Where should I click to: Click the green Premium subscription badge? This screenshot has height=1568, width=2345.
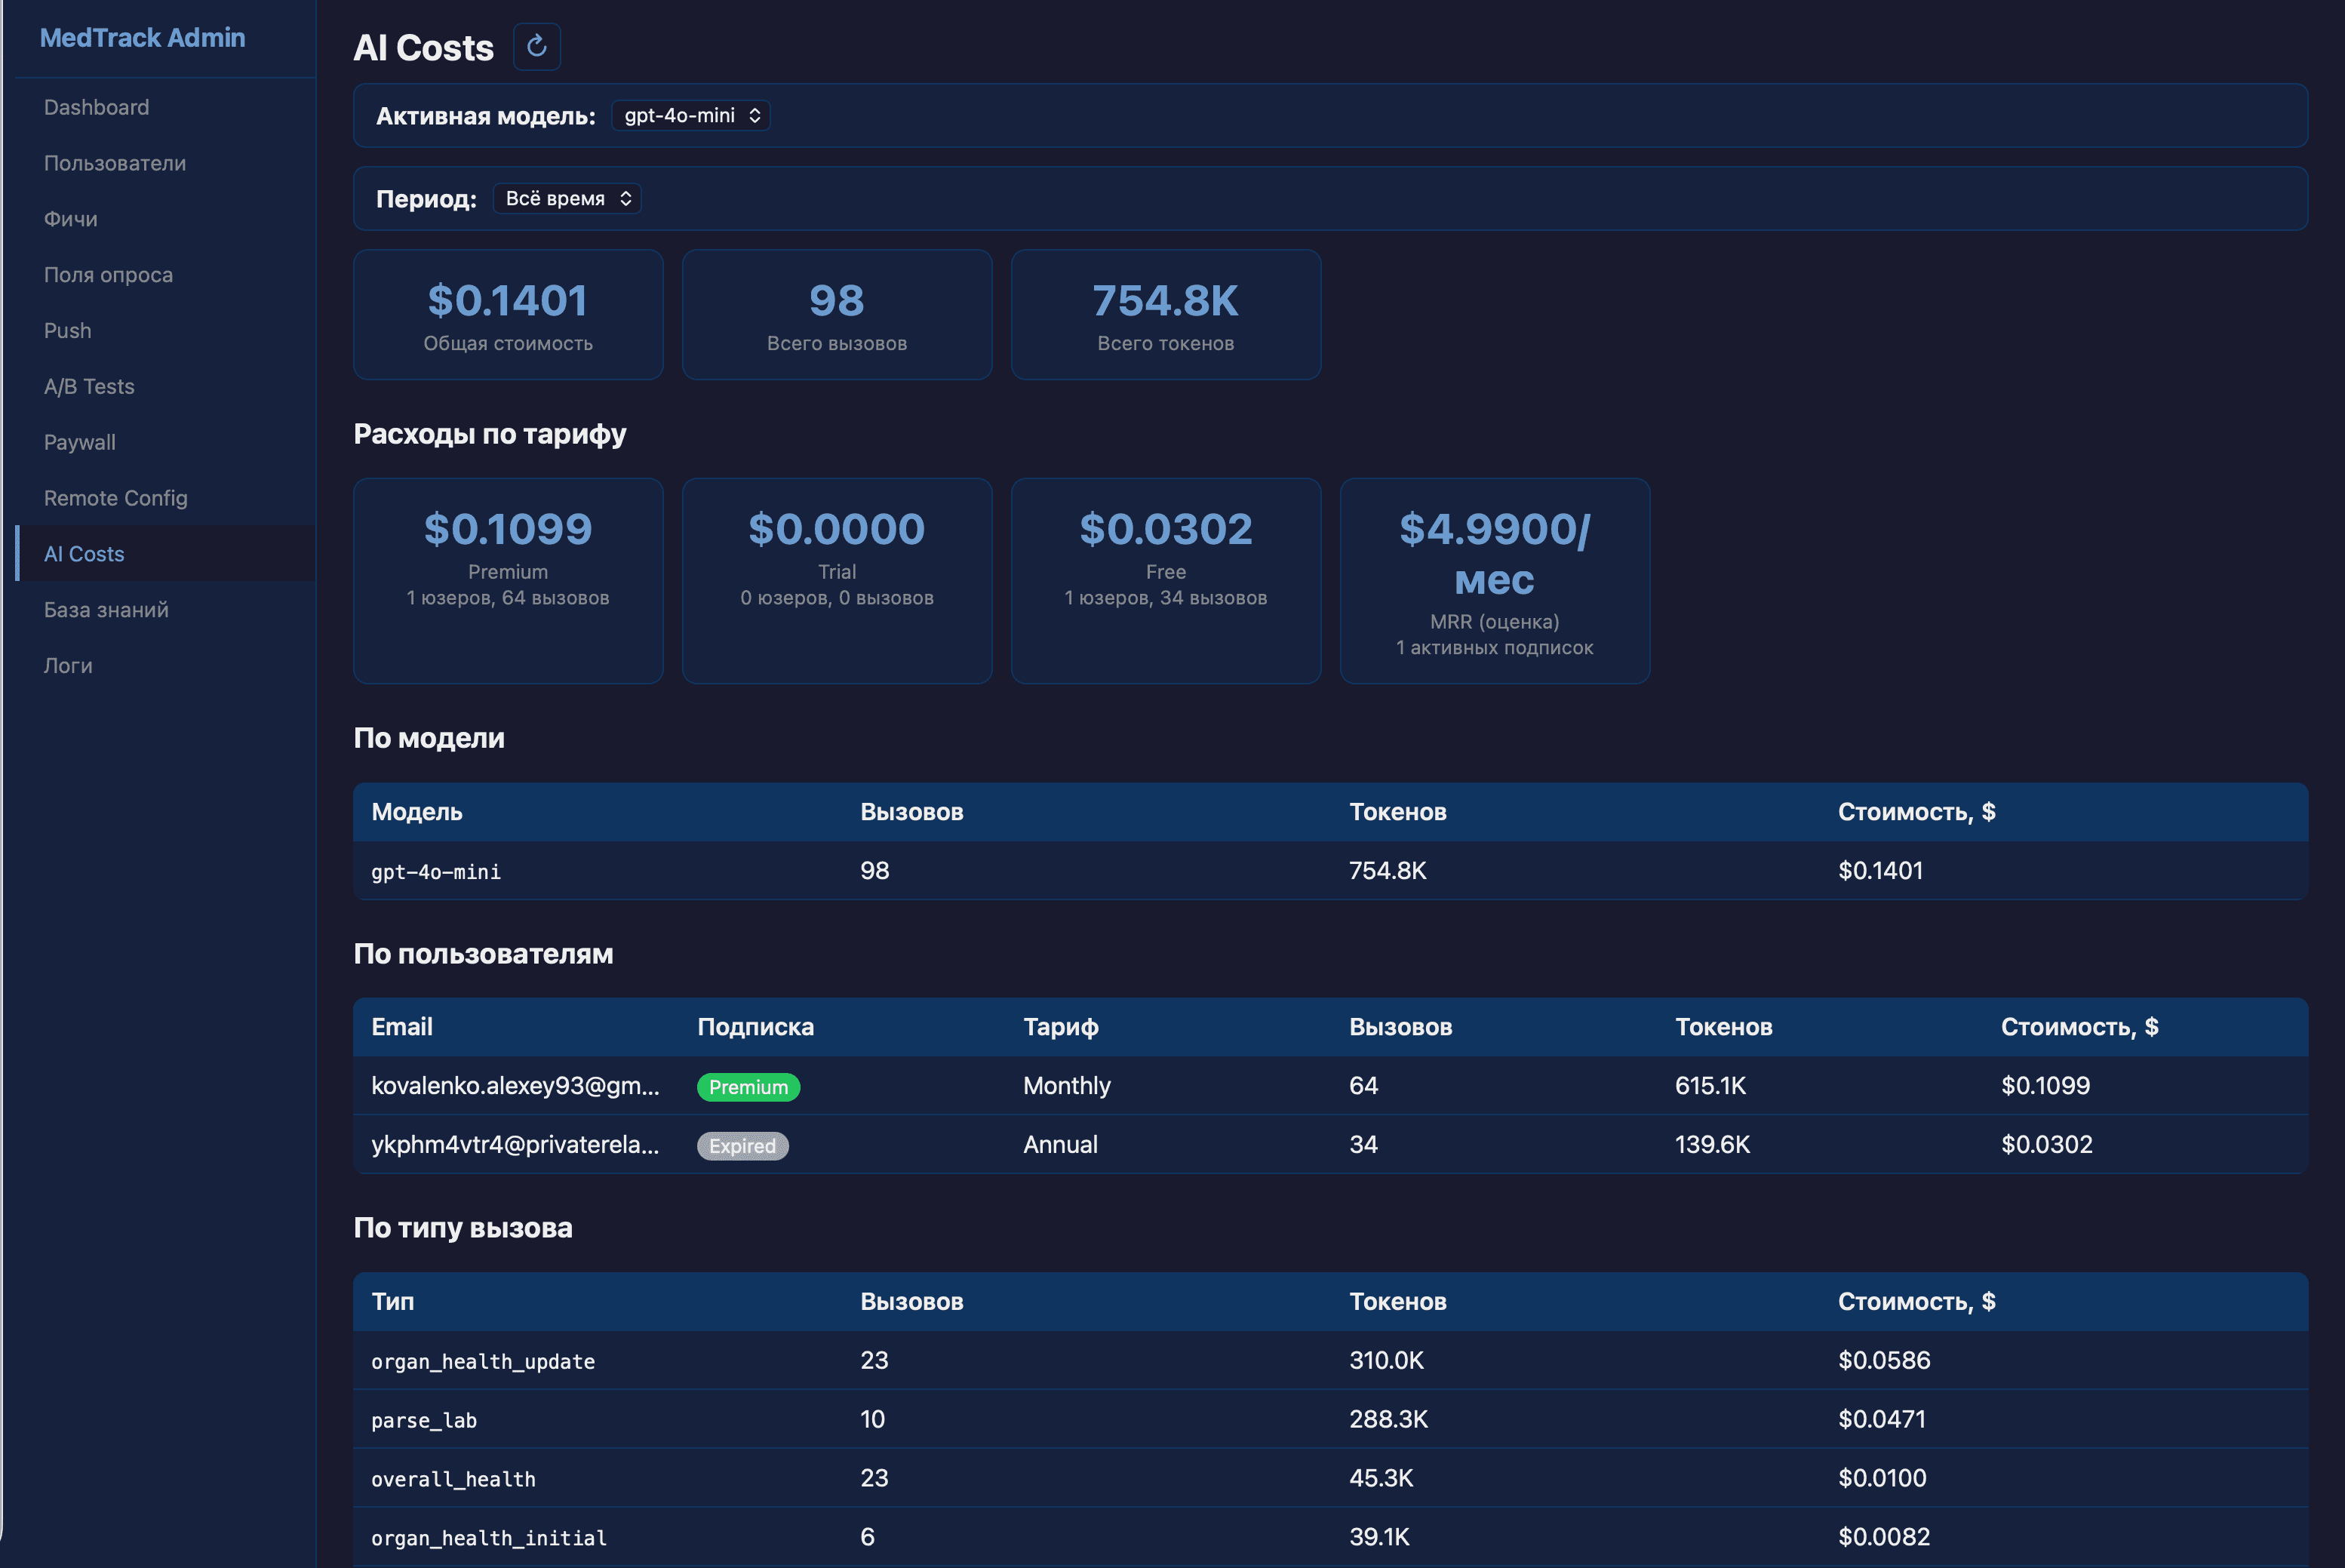click(x=748, y=1087)
